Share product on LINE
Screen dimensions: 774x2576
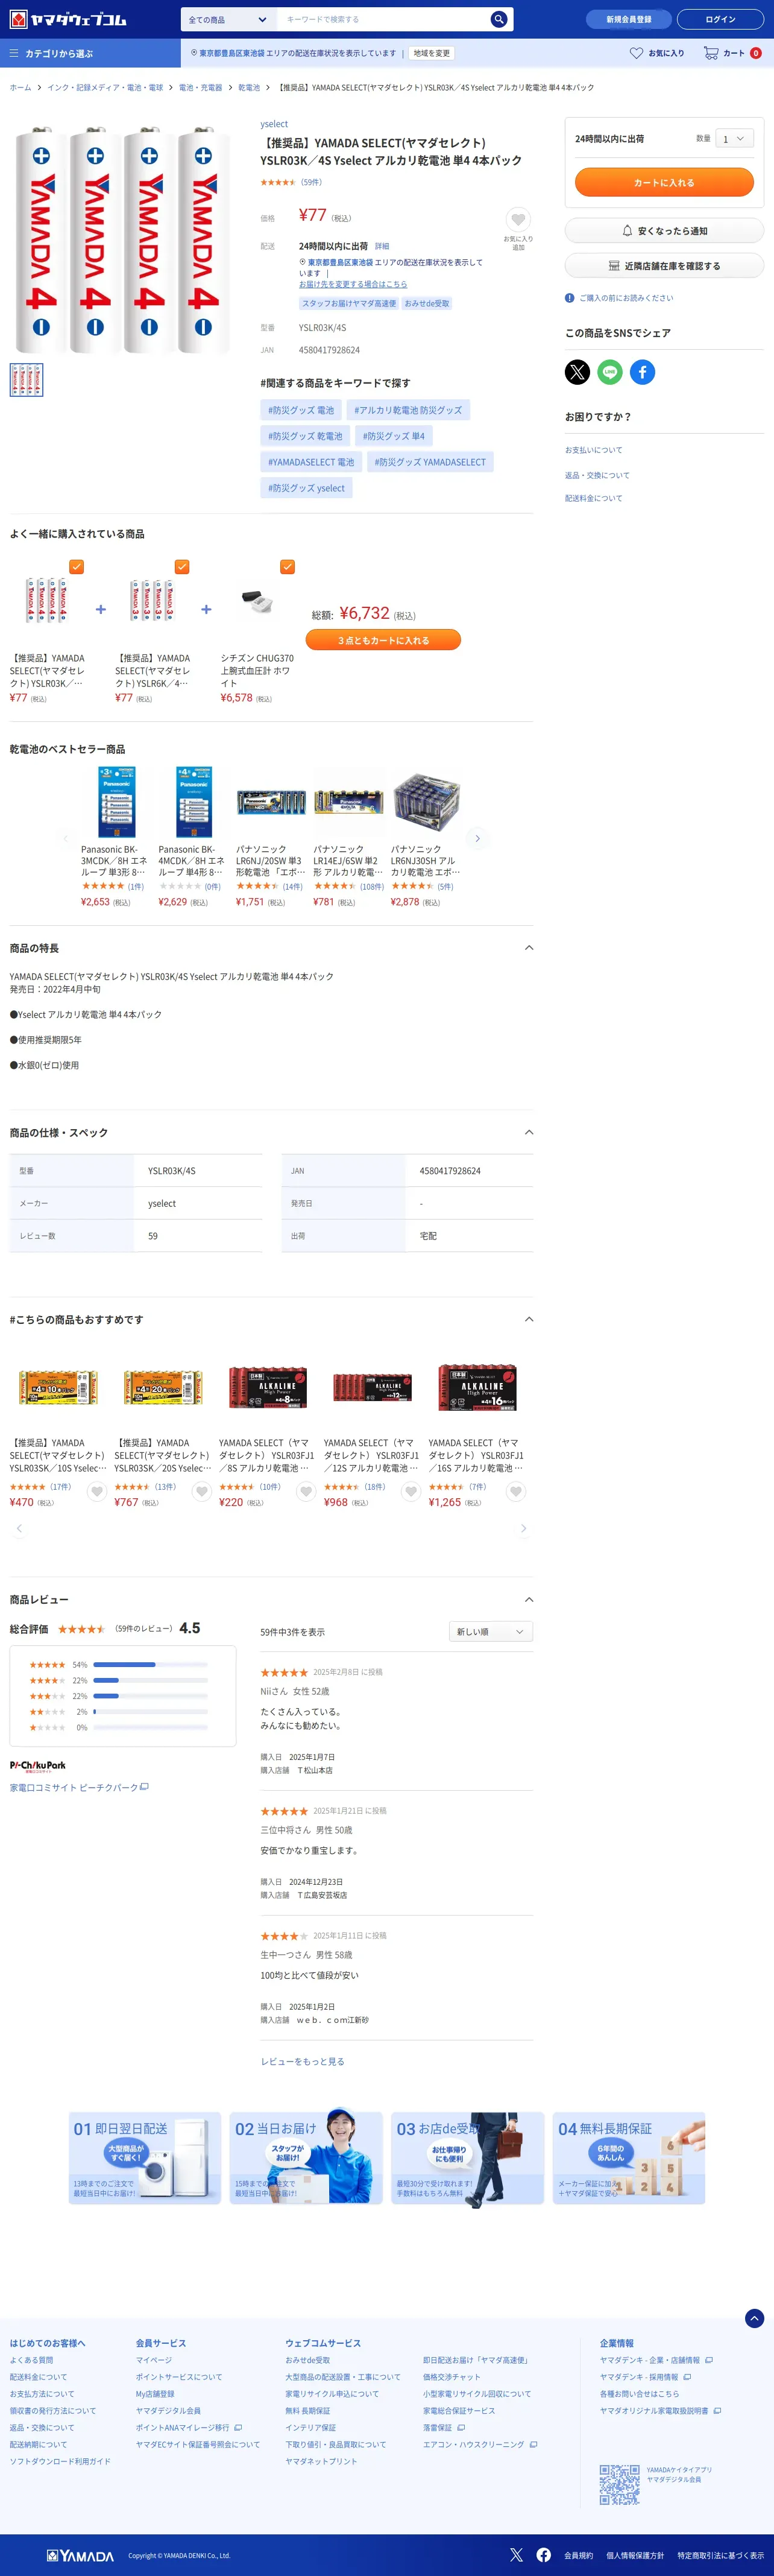tap(610, 372)
